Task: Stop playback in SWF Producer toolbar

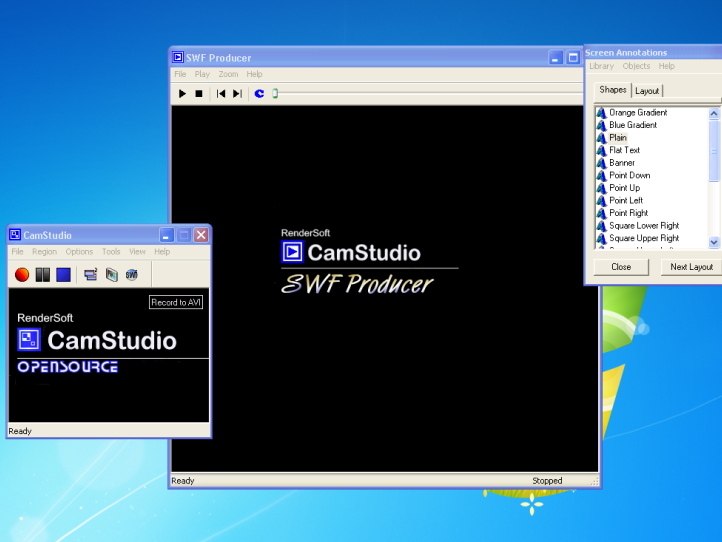Action: 199,93
